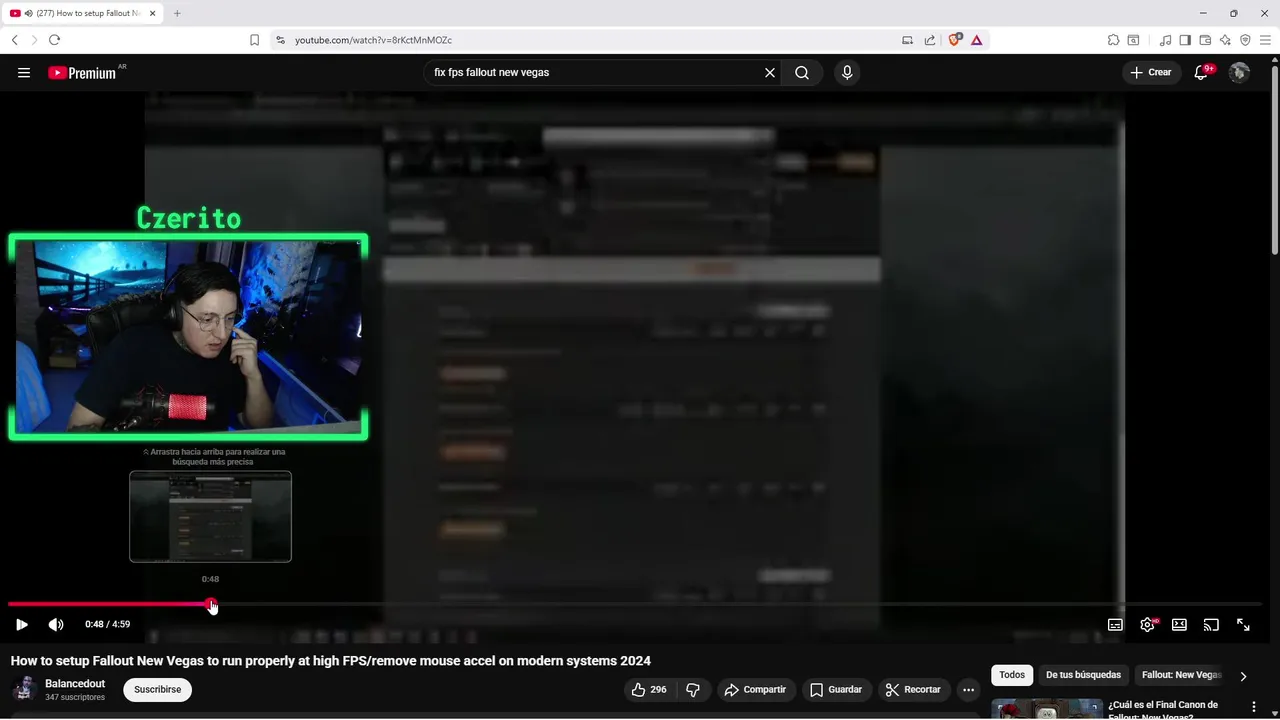The height and width of the screenshot is (720, 1280).
Task: Dislike the video
Action: (692, 689)
